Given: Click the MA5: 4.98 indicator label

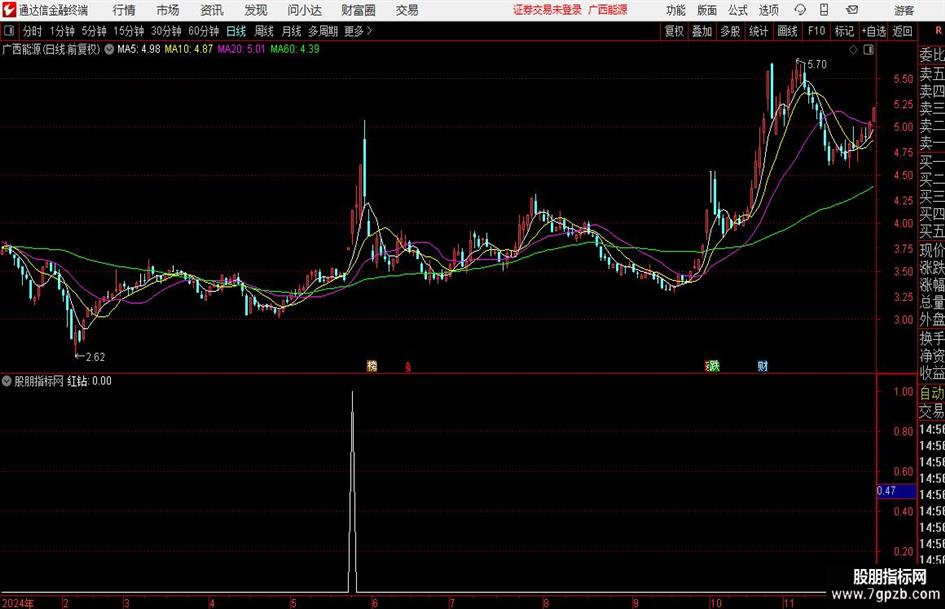Looking at the screenshot, I should pyautogui.click(x=139, y=49).
